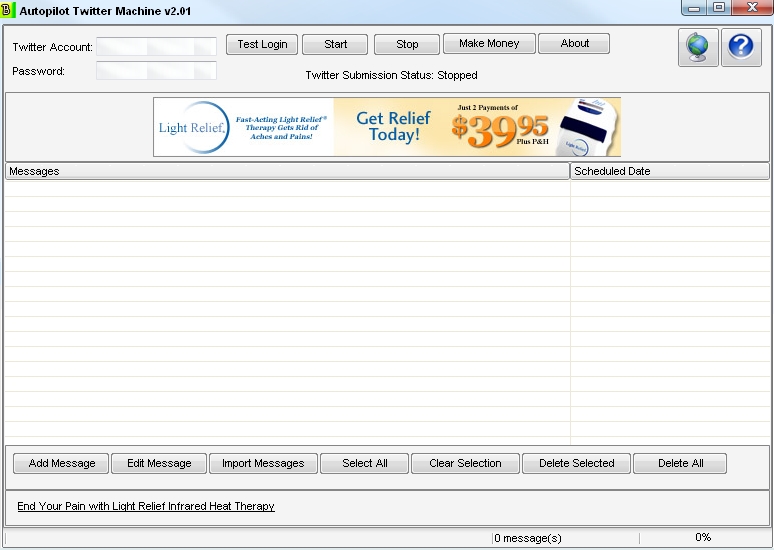Click the Light Relief banner ad
This screenshot has width=774, height=550.
(387, 127)
